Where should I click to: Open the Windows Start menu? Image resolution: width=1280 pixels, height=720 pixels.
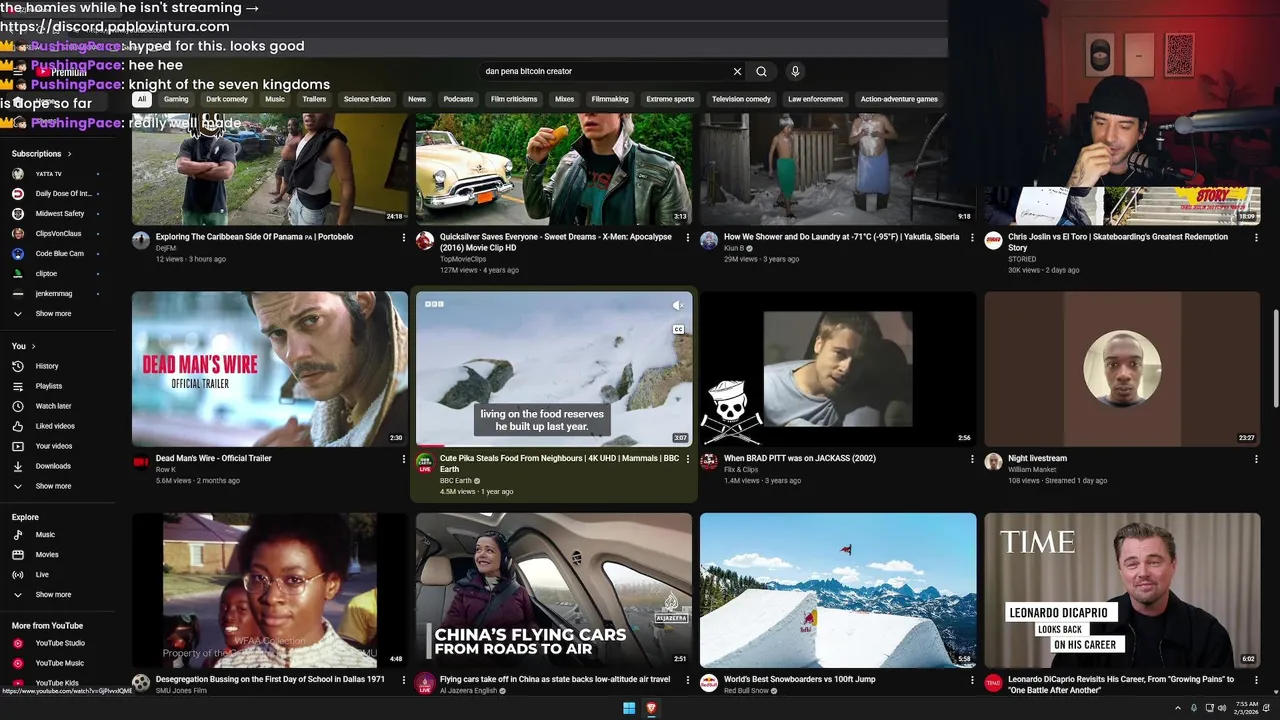point(629,708)
